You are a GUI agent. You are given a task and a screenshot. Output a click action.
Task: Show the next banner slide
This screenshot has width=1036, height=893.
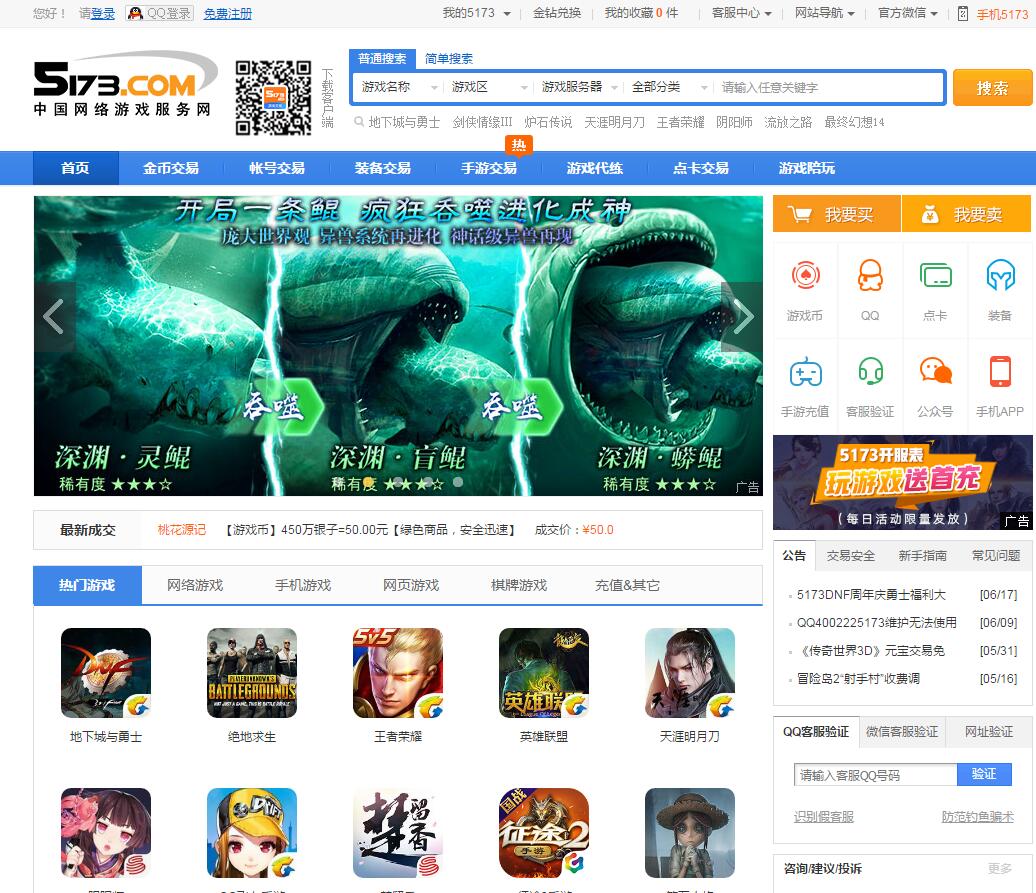[x=743, y=316]
